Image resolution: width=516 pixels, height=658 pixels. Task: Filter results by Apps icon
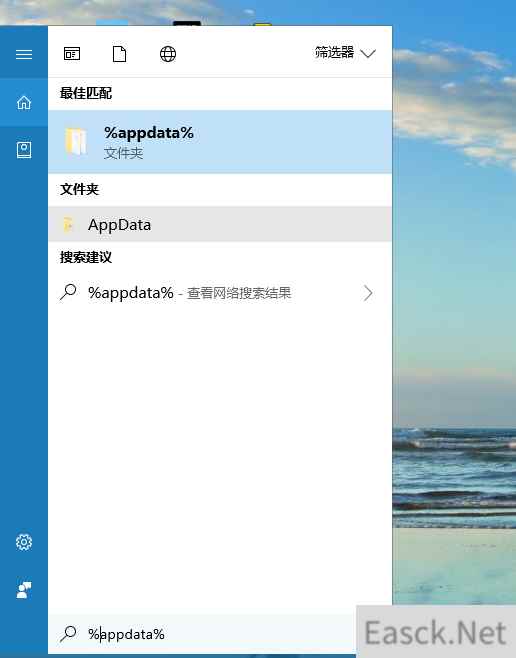coord(72,54)
